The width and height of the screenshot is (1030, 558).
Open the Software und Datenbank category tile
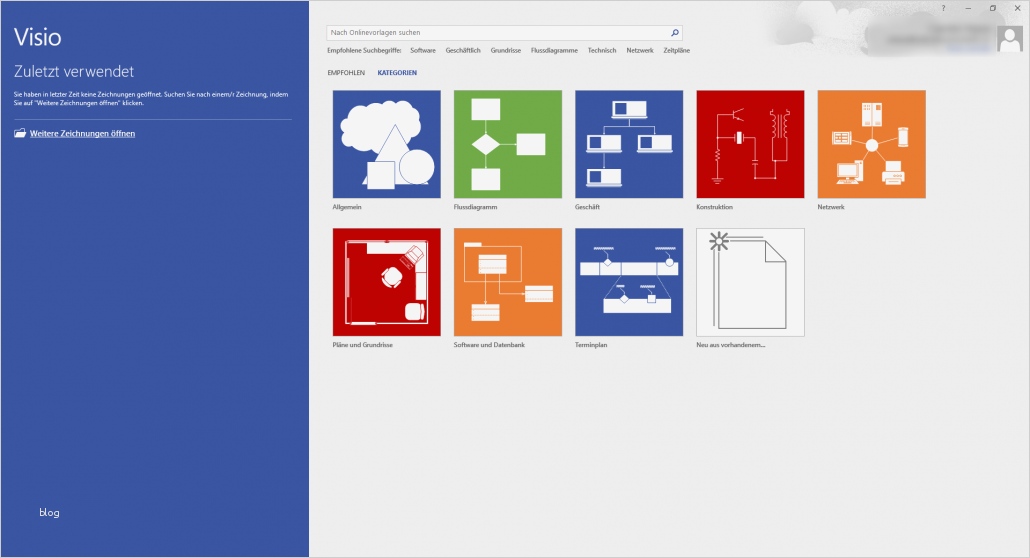pyautogui.click(x=508, y=282)
